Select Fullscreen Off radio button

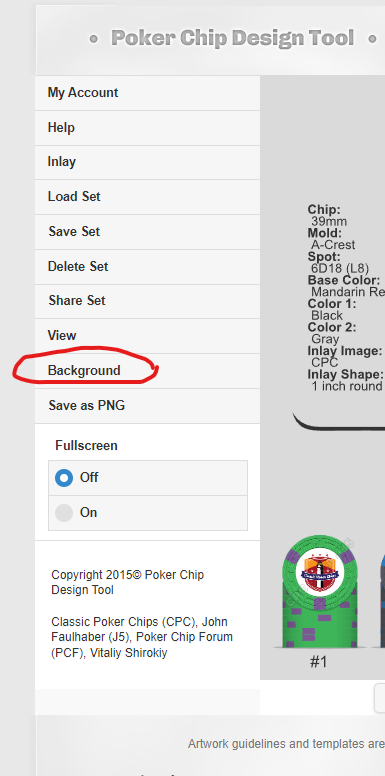tap(64, 478)
